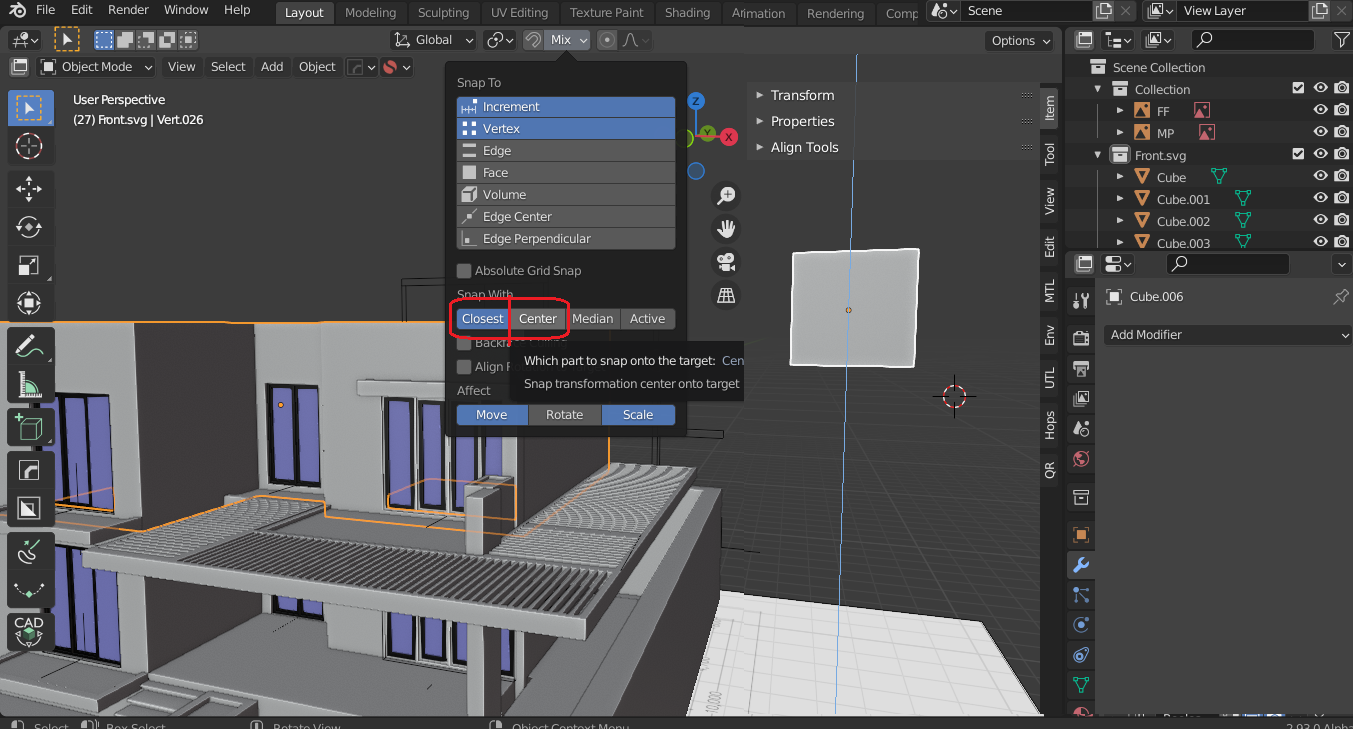Viewport: 1353px width, 729px height.
Task: Activate the Rotate tool in the toolbar
Action: tap(29, 227)
